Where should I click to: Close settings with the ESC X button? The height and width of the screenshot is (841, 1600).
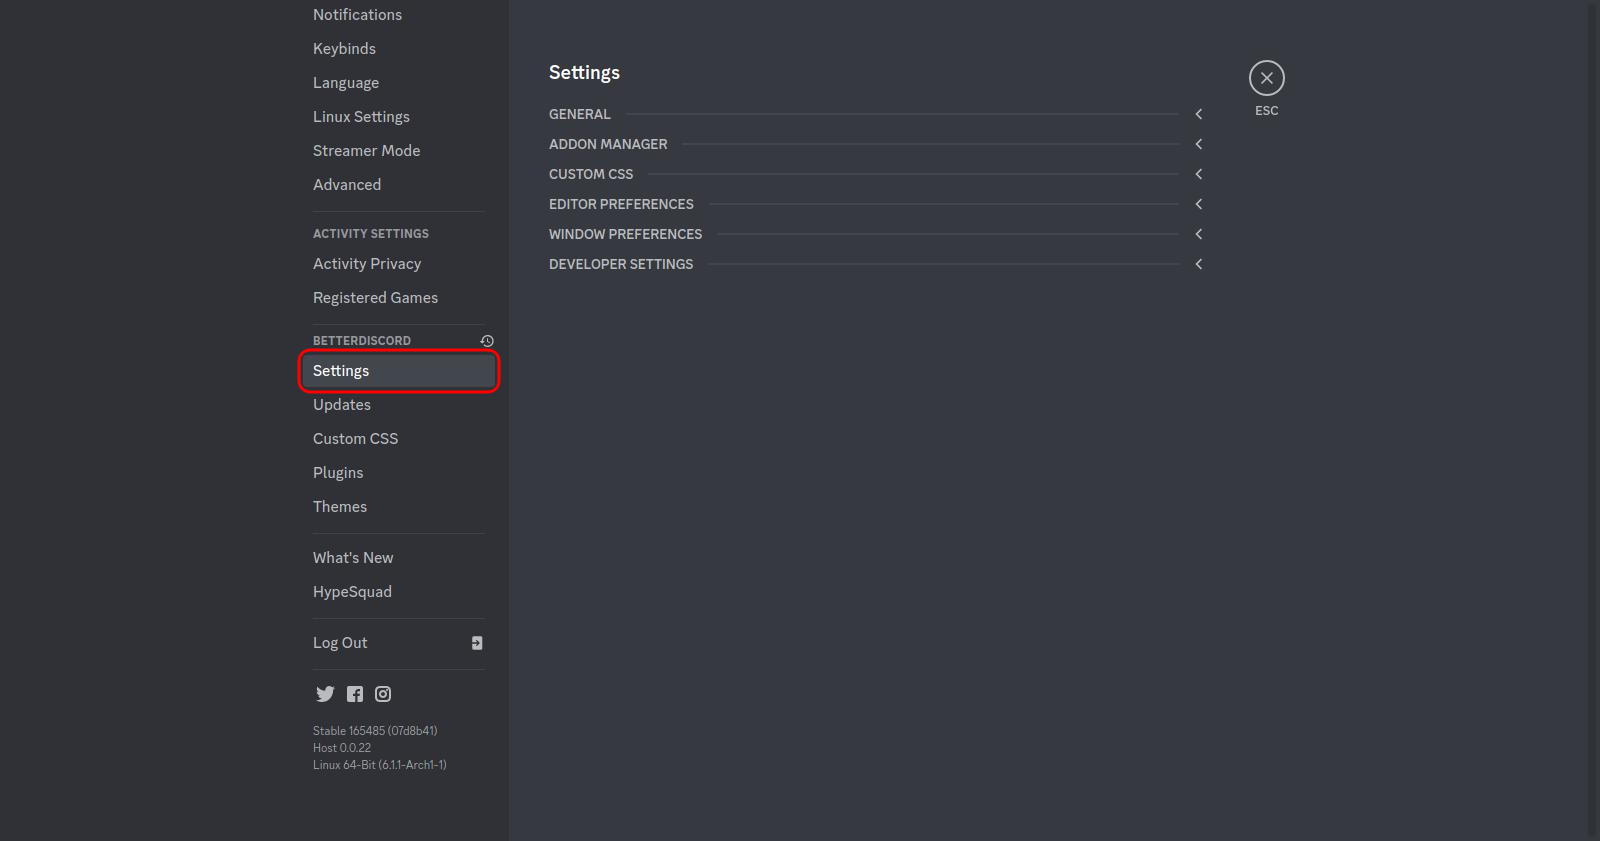[1267, 78]
